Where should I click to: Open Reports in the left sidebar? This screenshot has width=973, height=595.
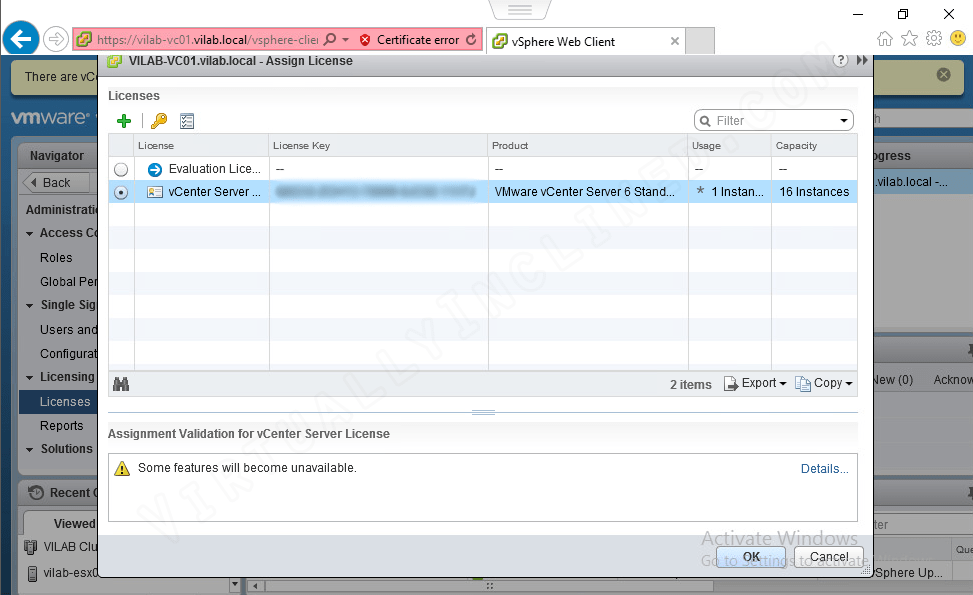(x=62, y=425)
